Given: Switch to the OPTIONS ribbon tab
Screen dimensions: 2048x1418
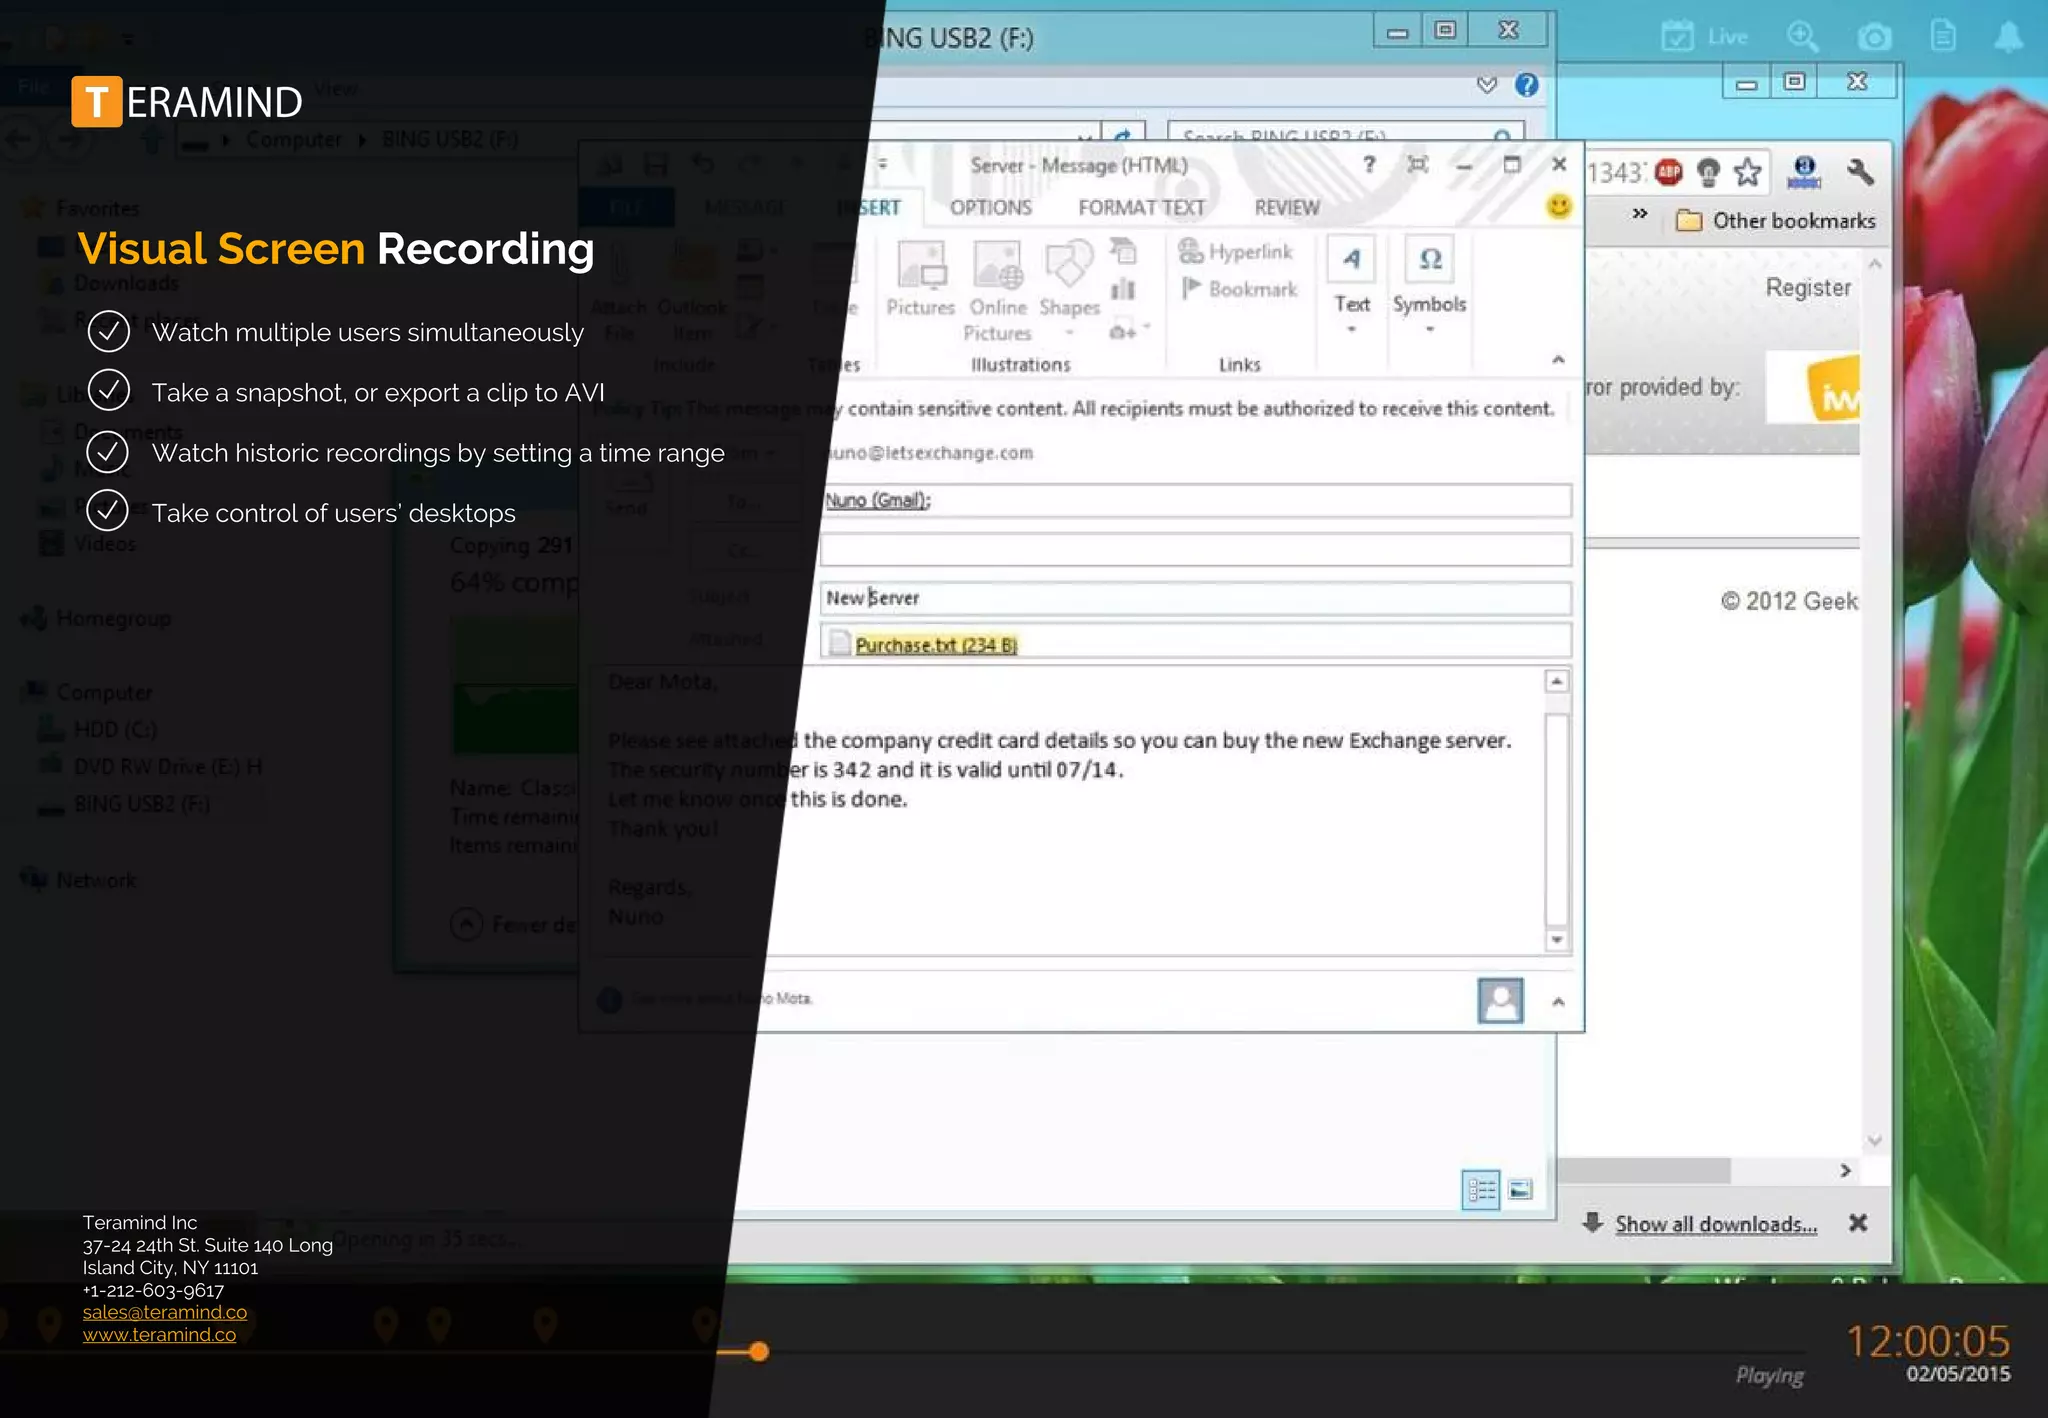Looking at the screenshot, I should pyautogui.click(x=990, y=208).
